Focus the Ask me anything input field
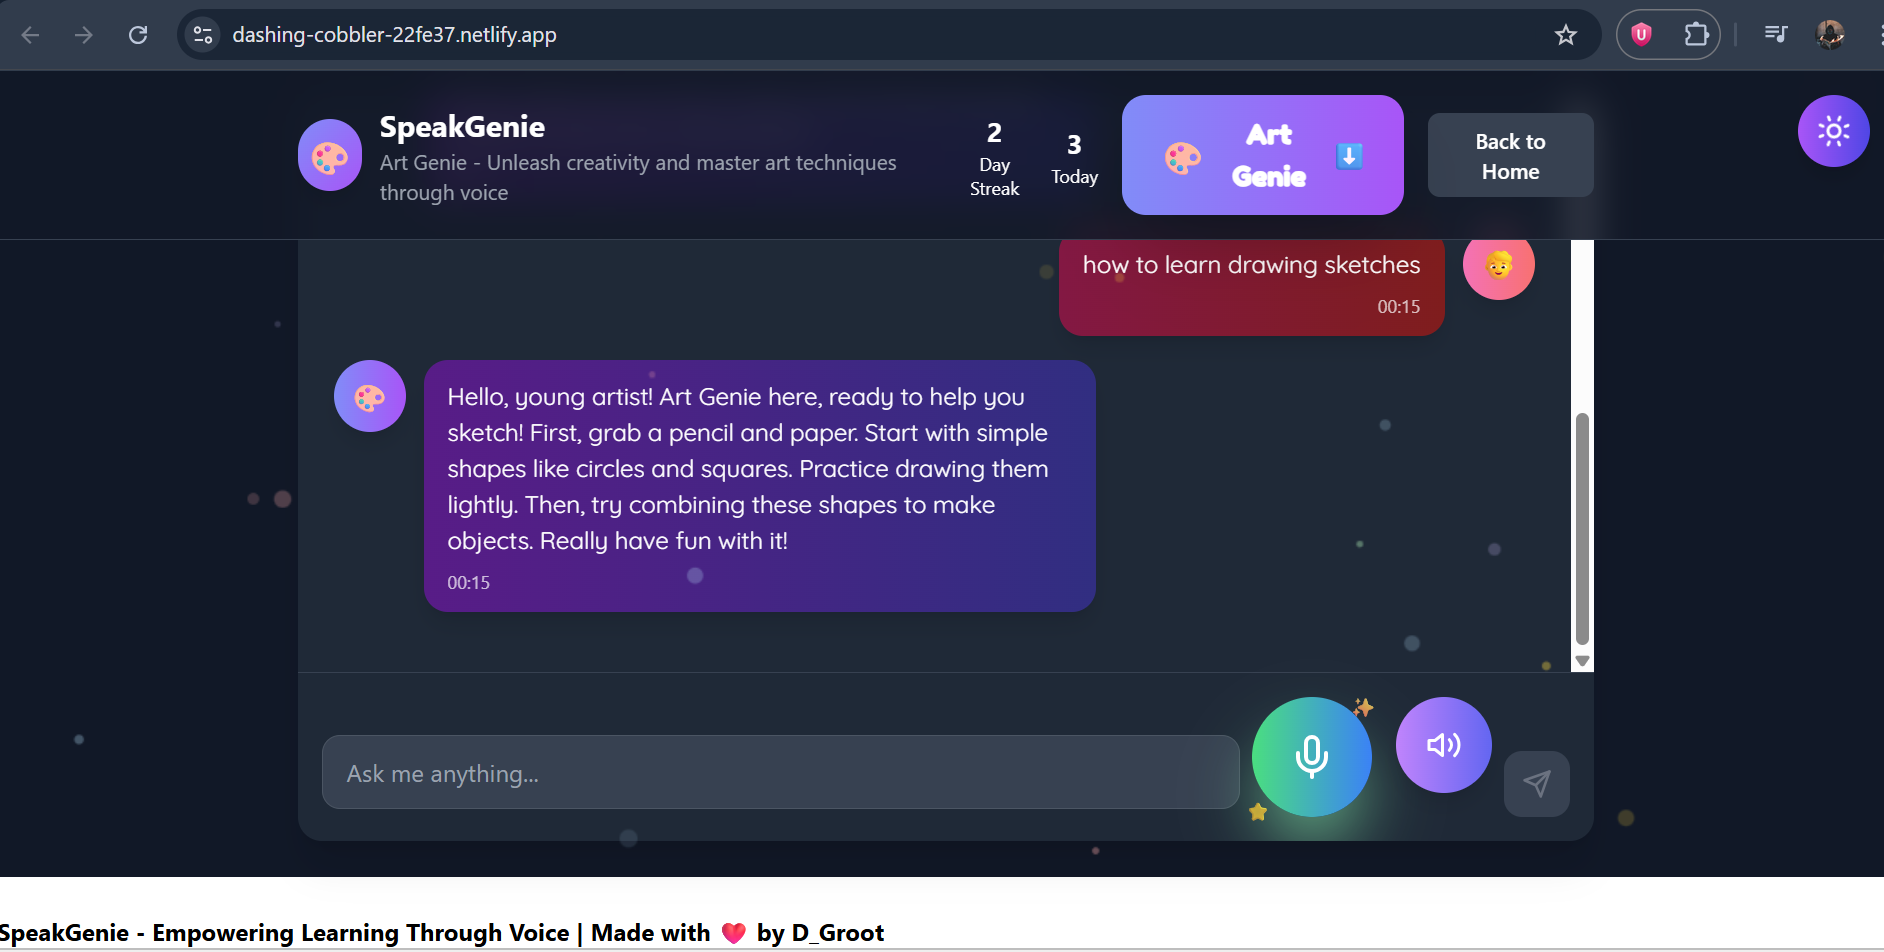 780,772
